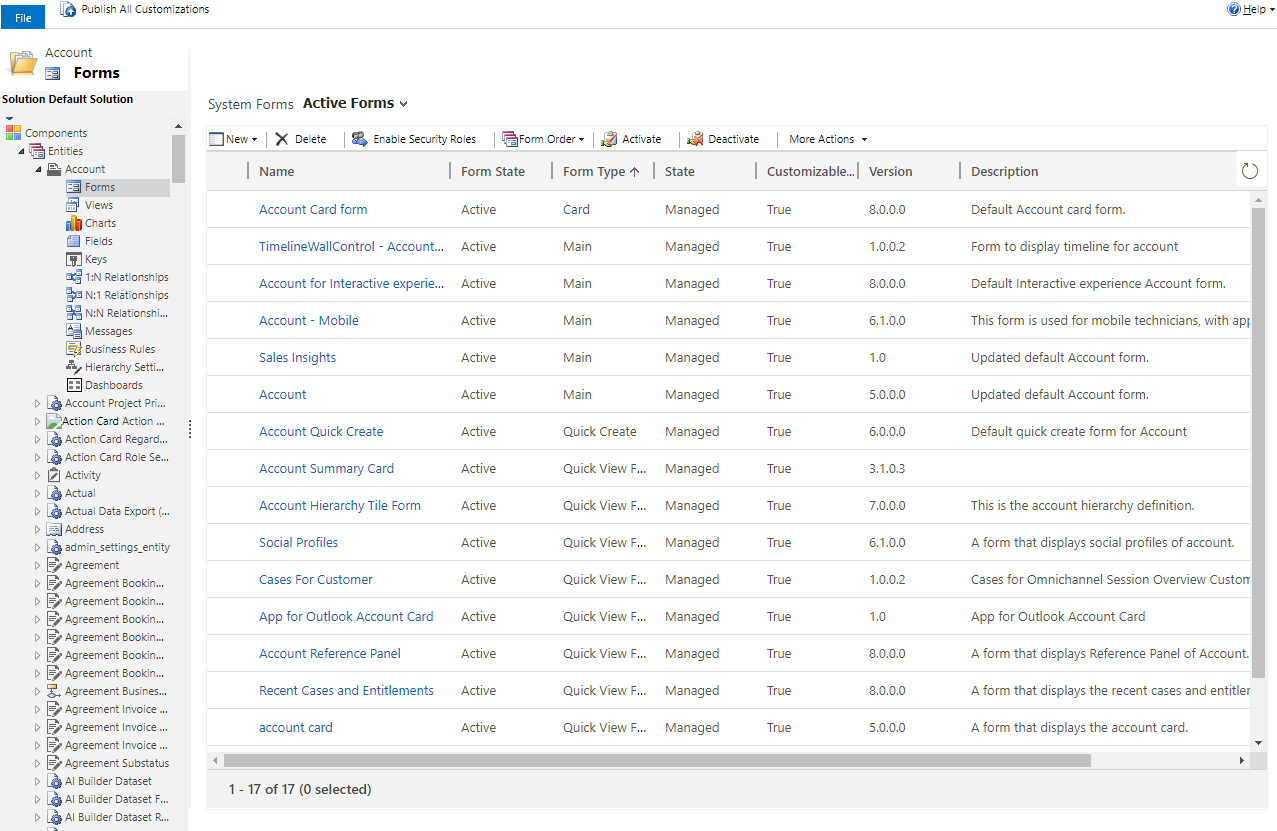The height and width of the screenshot is (831, 1277).
Task: Select the Delete icon in the toolbar
Action: pos(282,139)
